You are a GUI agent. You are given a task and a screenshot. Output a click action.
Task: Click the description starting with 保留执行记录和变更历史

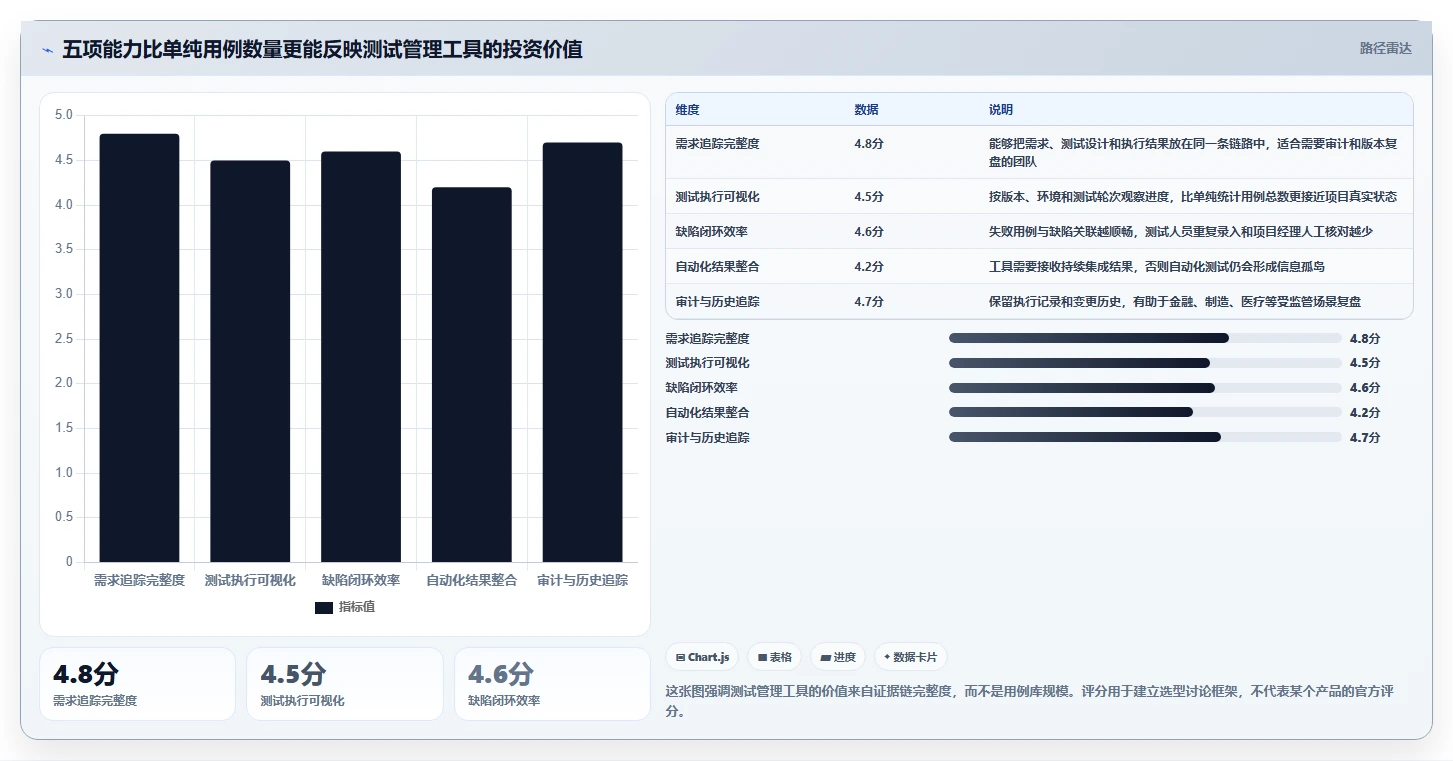tap(1175, 302)
